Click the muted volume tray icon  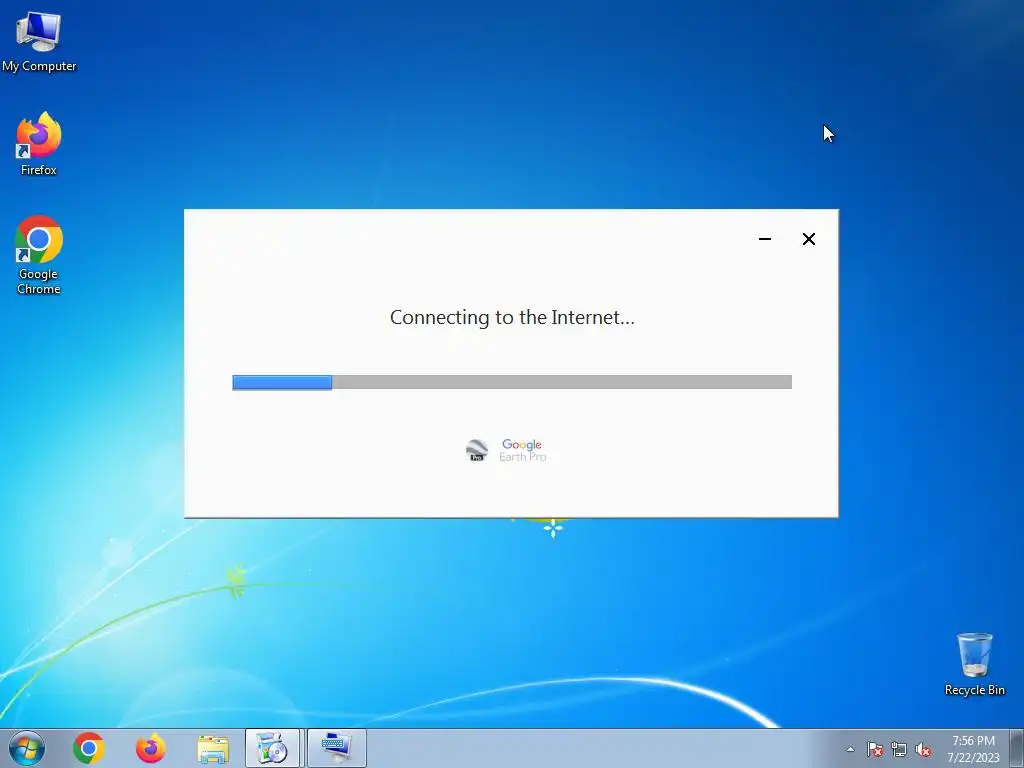pyautogui.click(x=923, y=749)
